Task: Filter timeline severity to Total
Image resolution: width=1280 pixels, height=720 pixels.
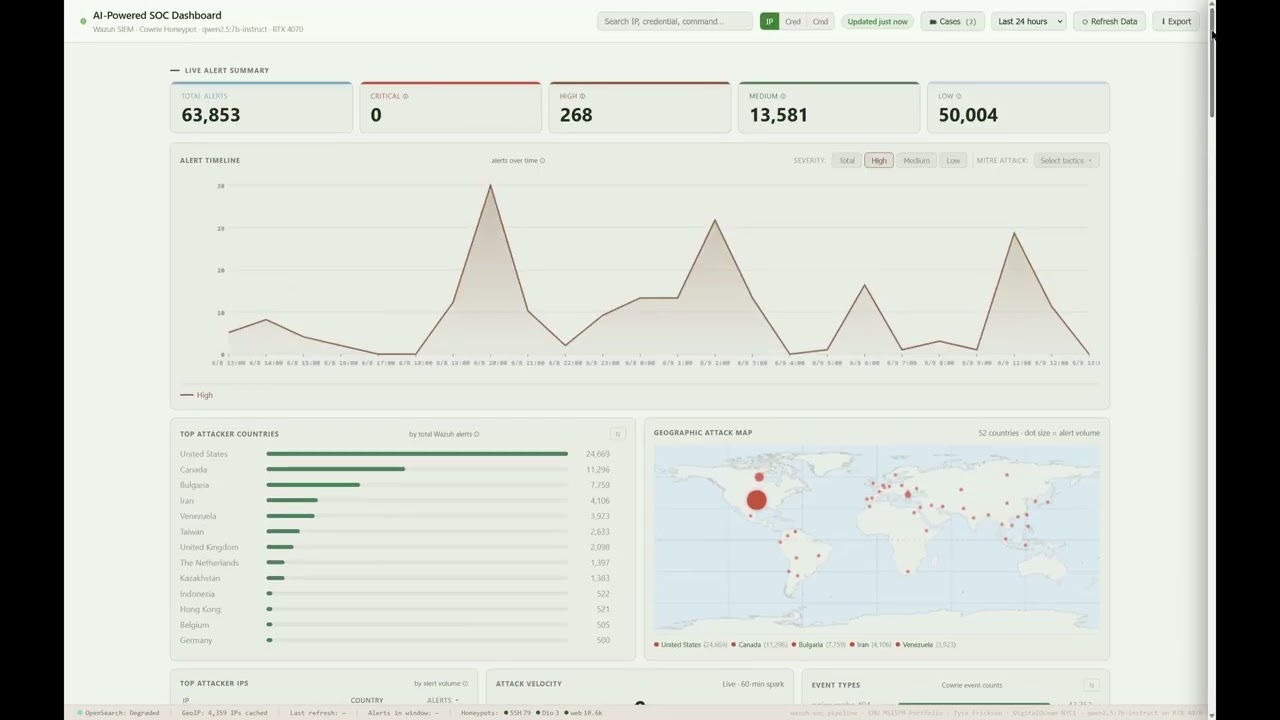Action: click(846, 160)
